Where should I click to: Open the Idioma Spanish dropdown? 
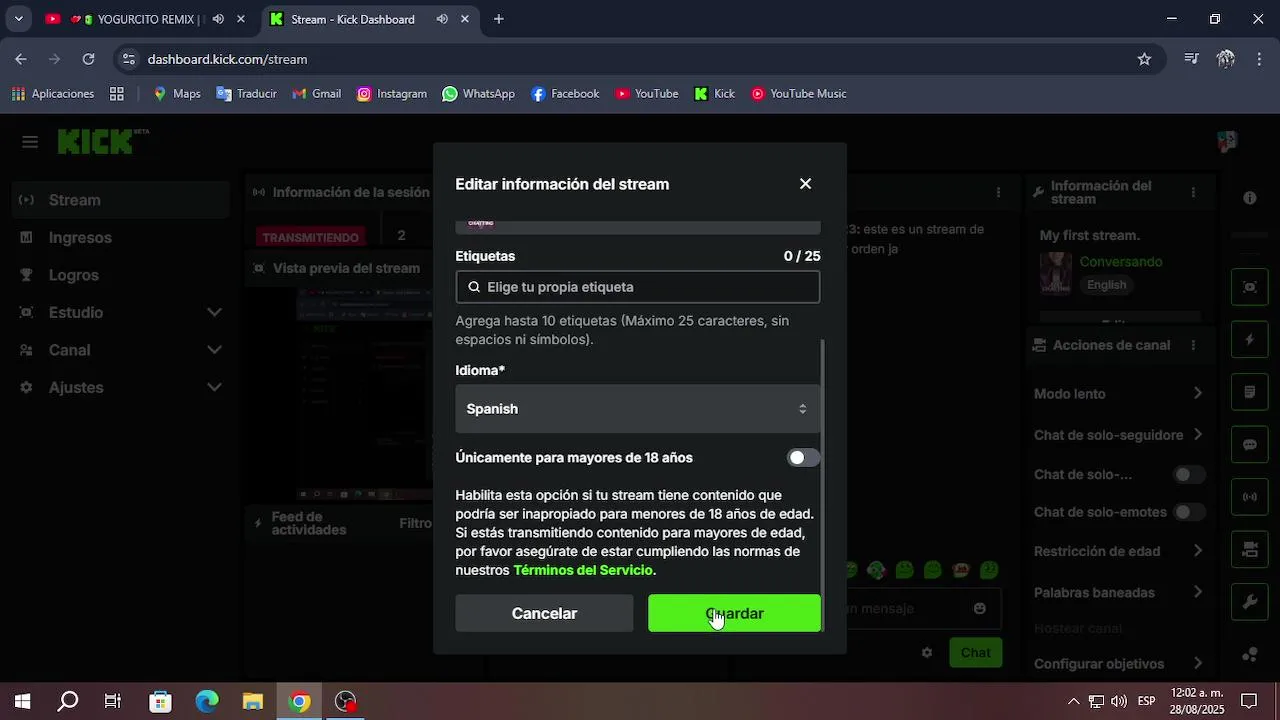[638, 409]
